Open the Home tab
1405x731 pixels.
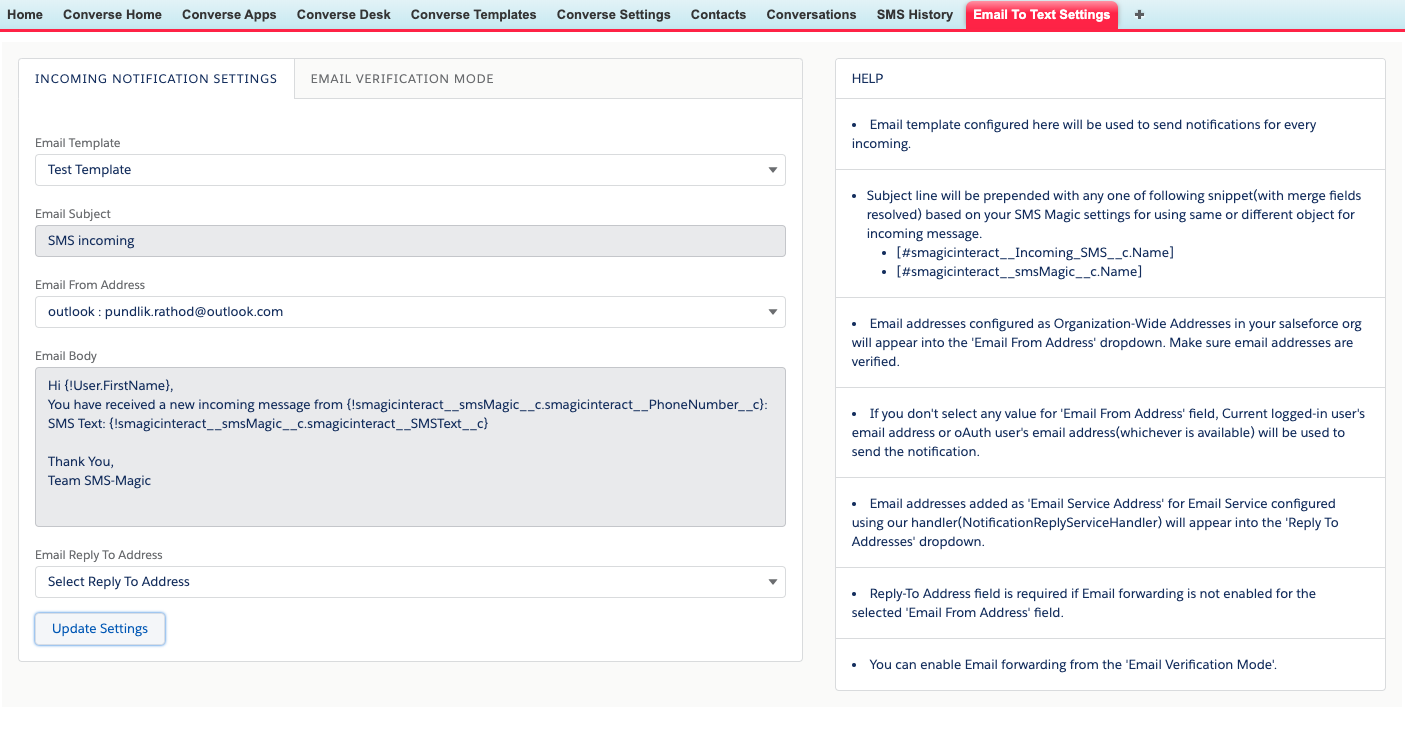tap(25, 15)
